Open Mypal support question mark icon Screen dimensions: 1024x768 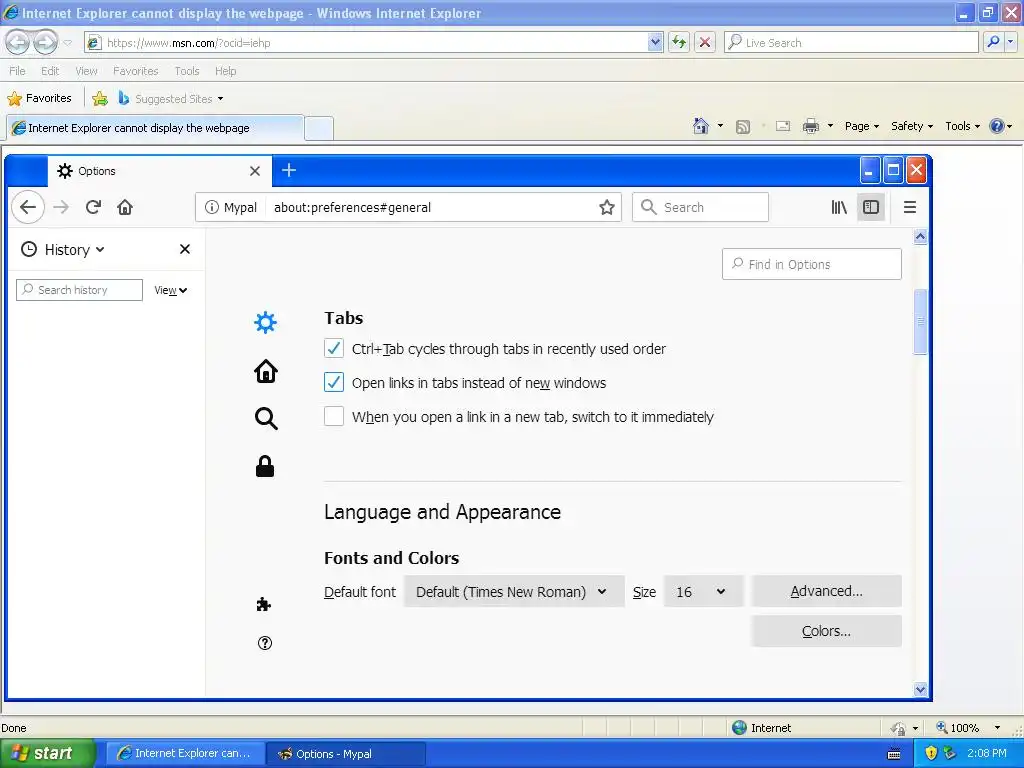coord(264,643)
